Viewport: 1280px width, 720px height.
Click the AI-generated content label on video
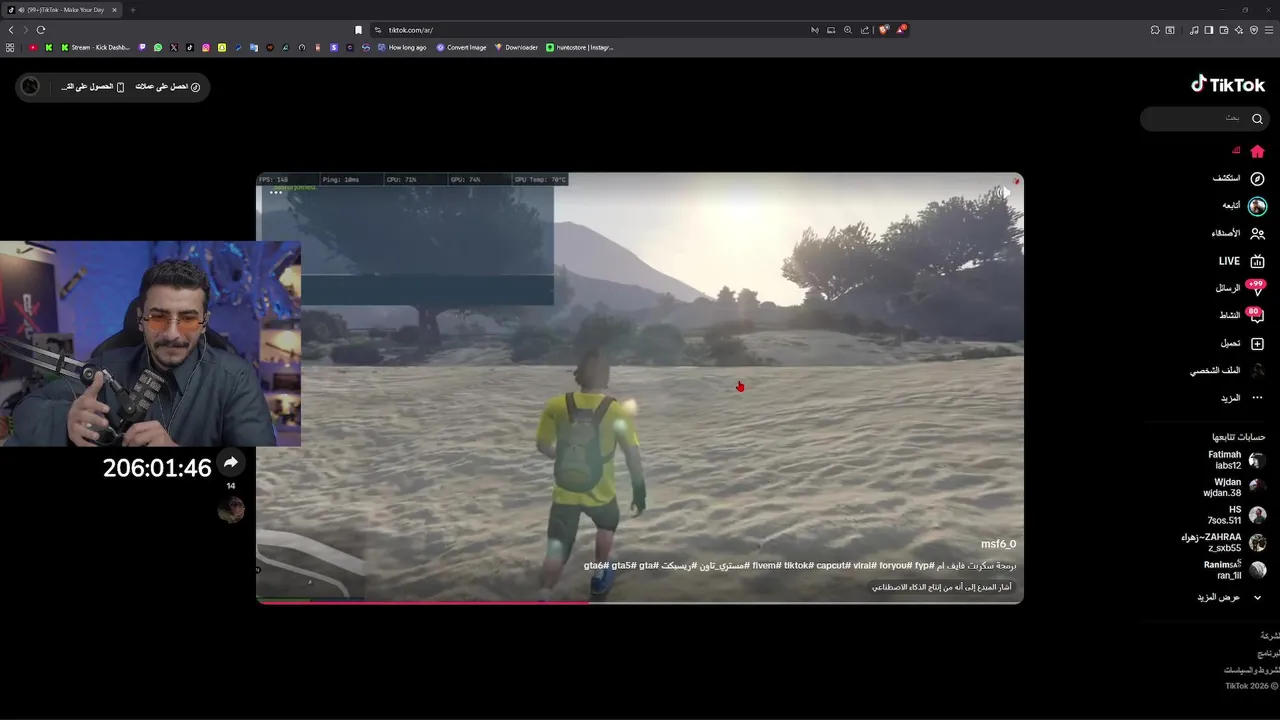pos(941,588)
